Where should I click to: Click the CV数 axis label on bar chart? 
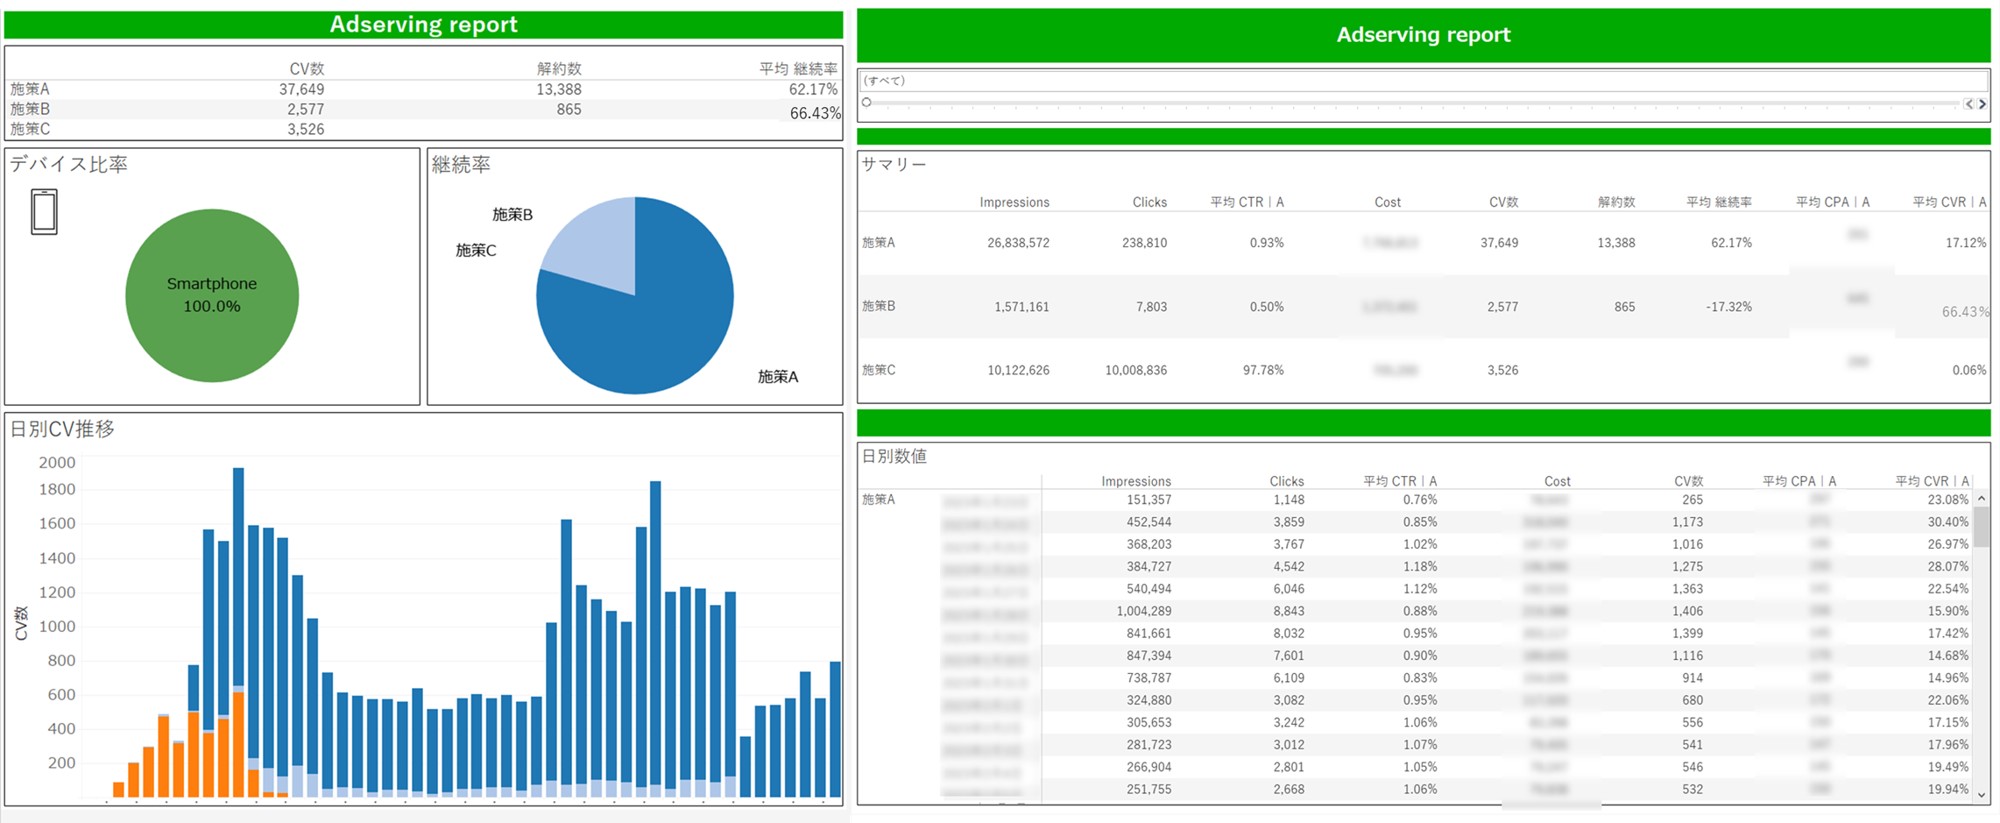21,623
